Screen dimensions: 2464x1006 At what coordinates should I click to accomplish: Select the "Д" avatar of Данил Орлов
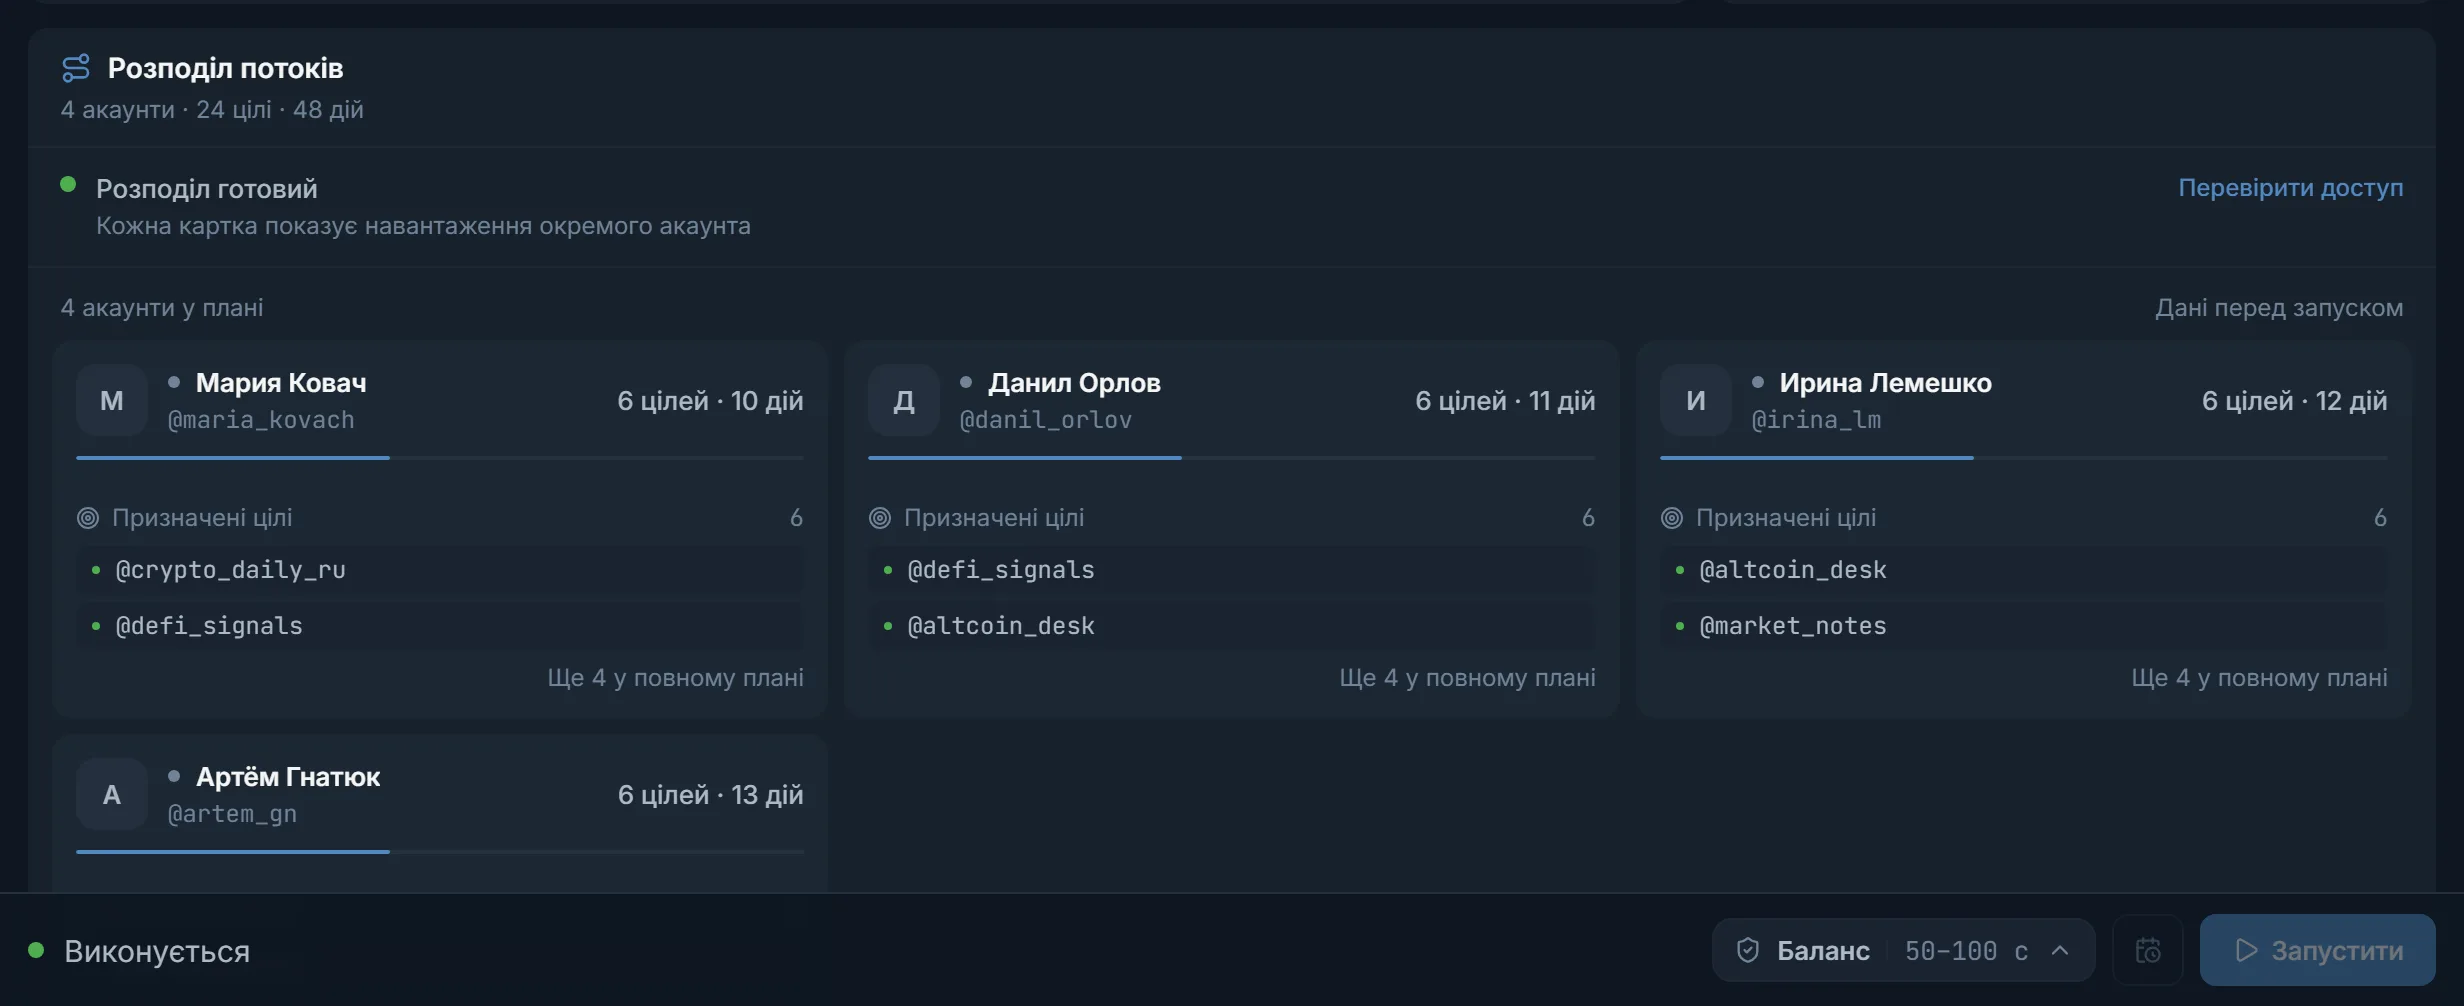point(904,400)
